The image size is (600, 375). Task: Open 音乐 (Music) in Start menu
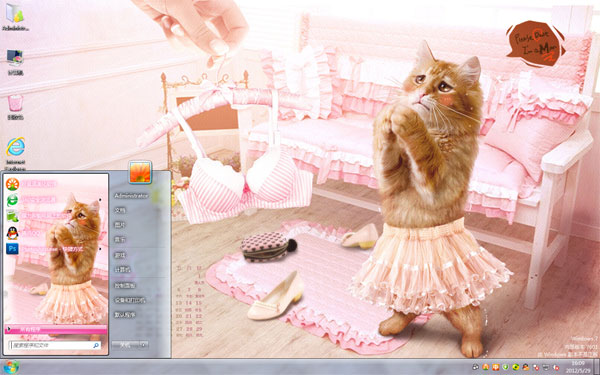click(120, 240)
